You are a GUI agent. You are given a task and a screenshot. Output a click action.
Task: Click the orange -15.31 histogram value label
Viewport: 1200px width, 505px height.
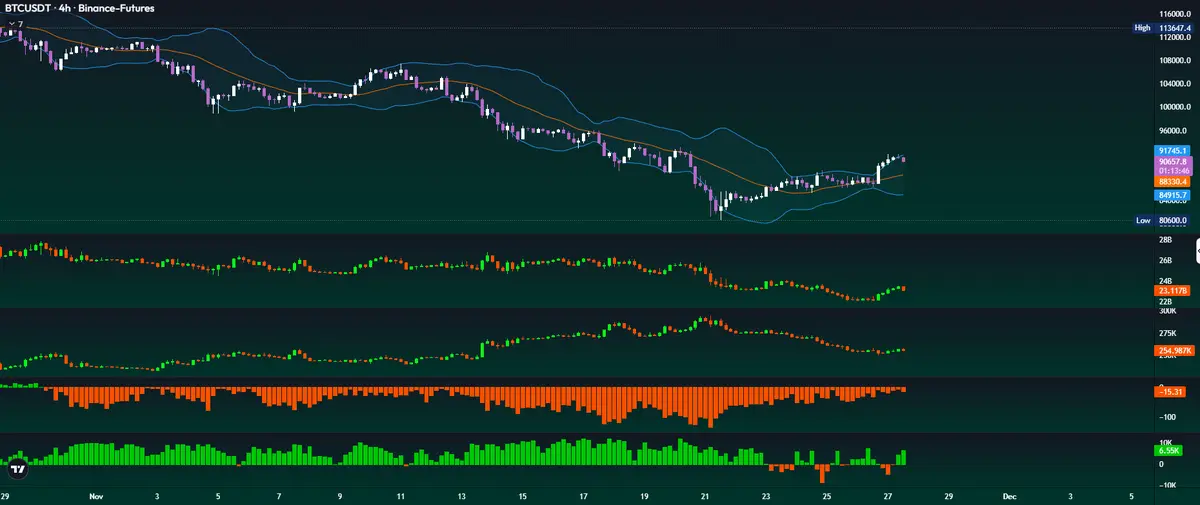[x=1171, y=391]
